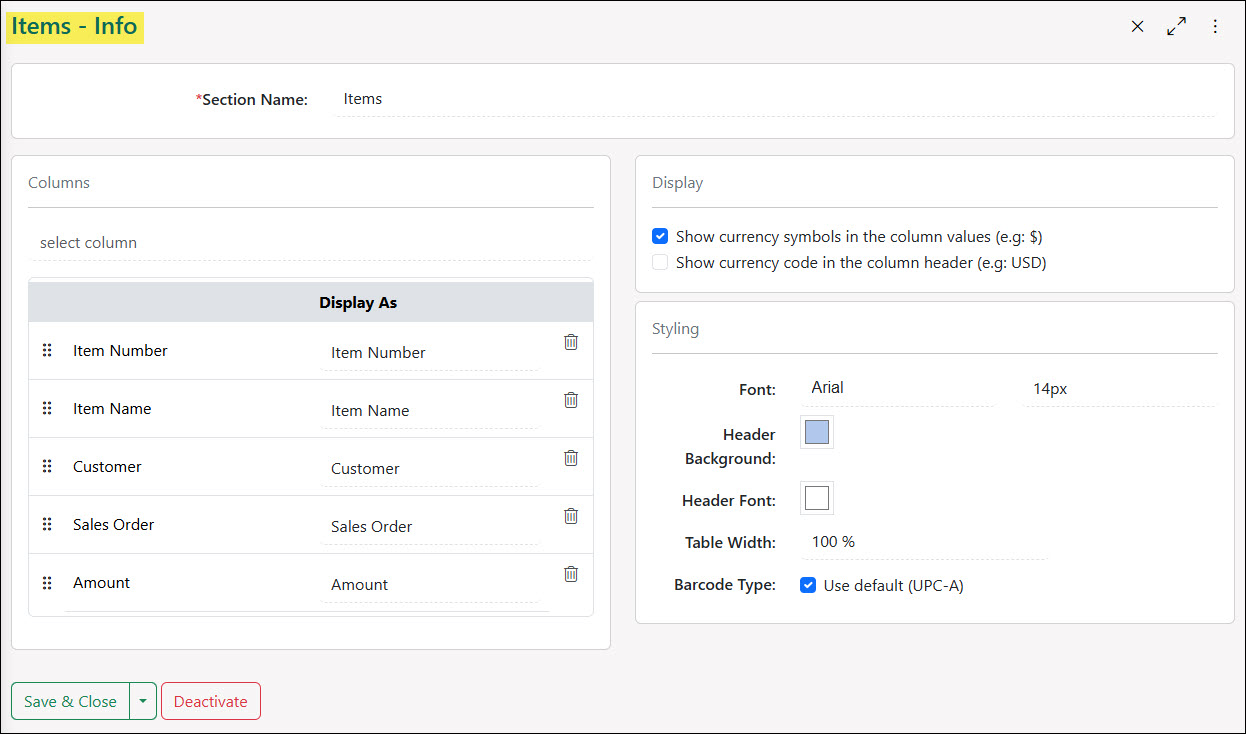Click the drag handle beside Item Name
The width and height of the screenshot is (1246, 734).
pos(47,407)
